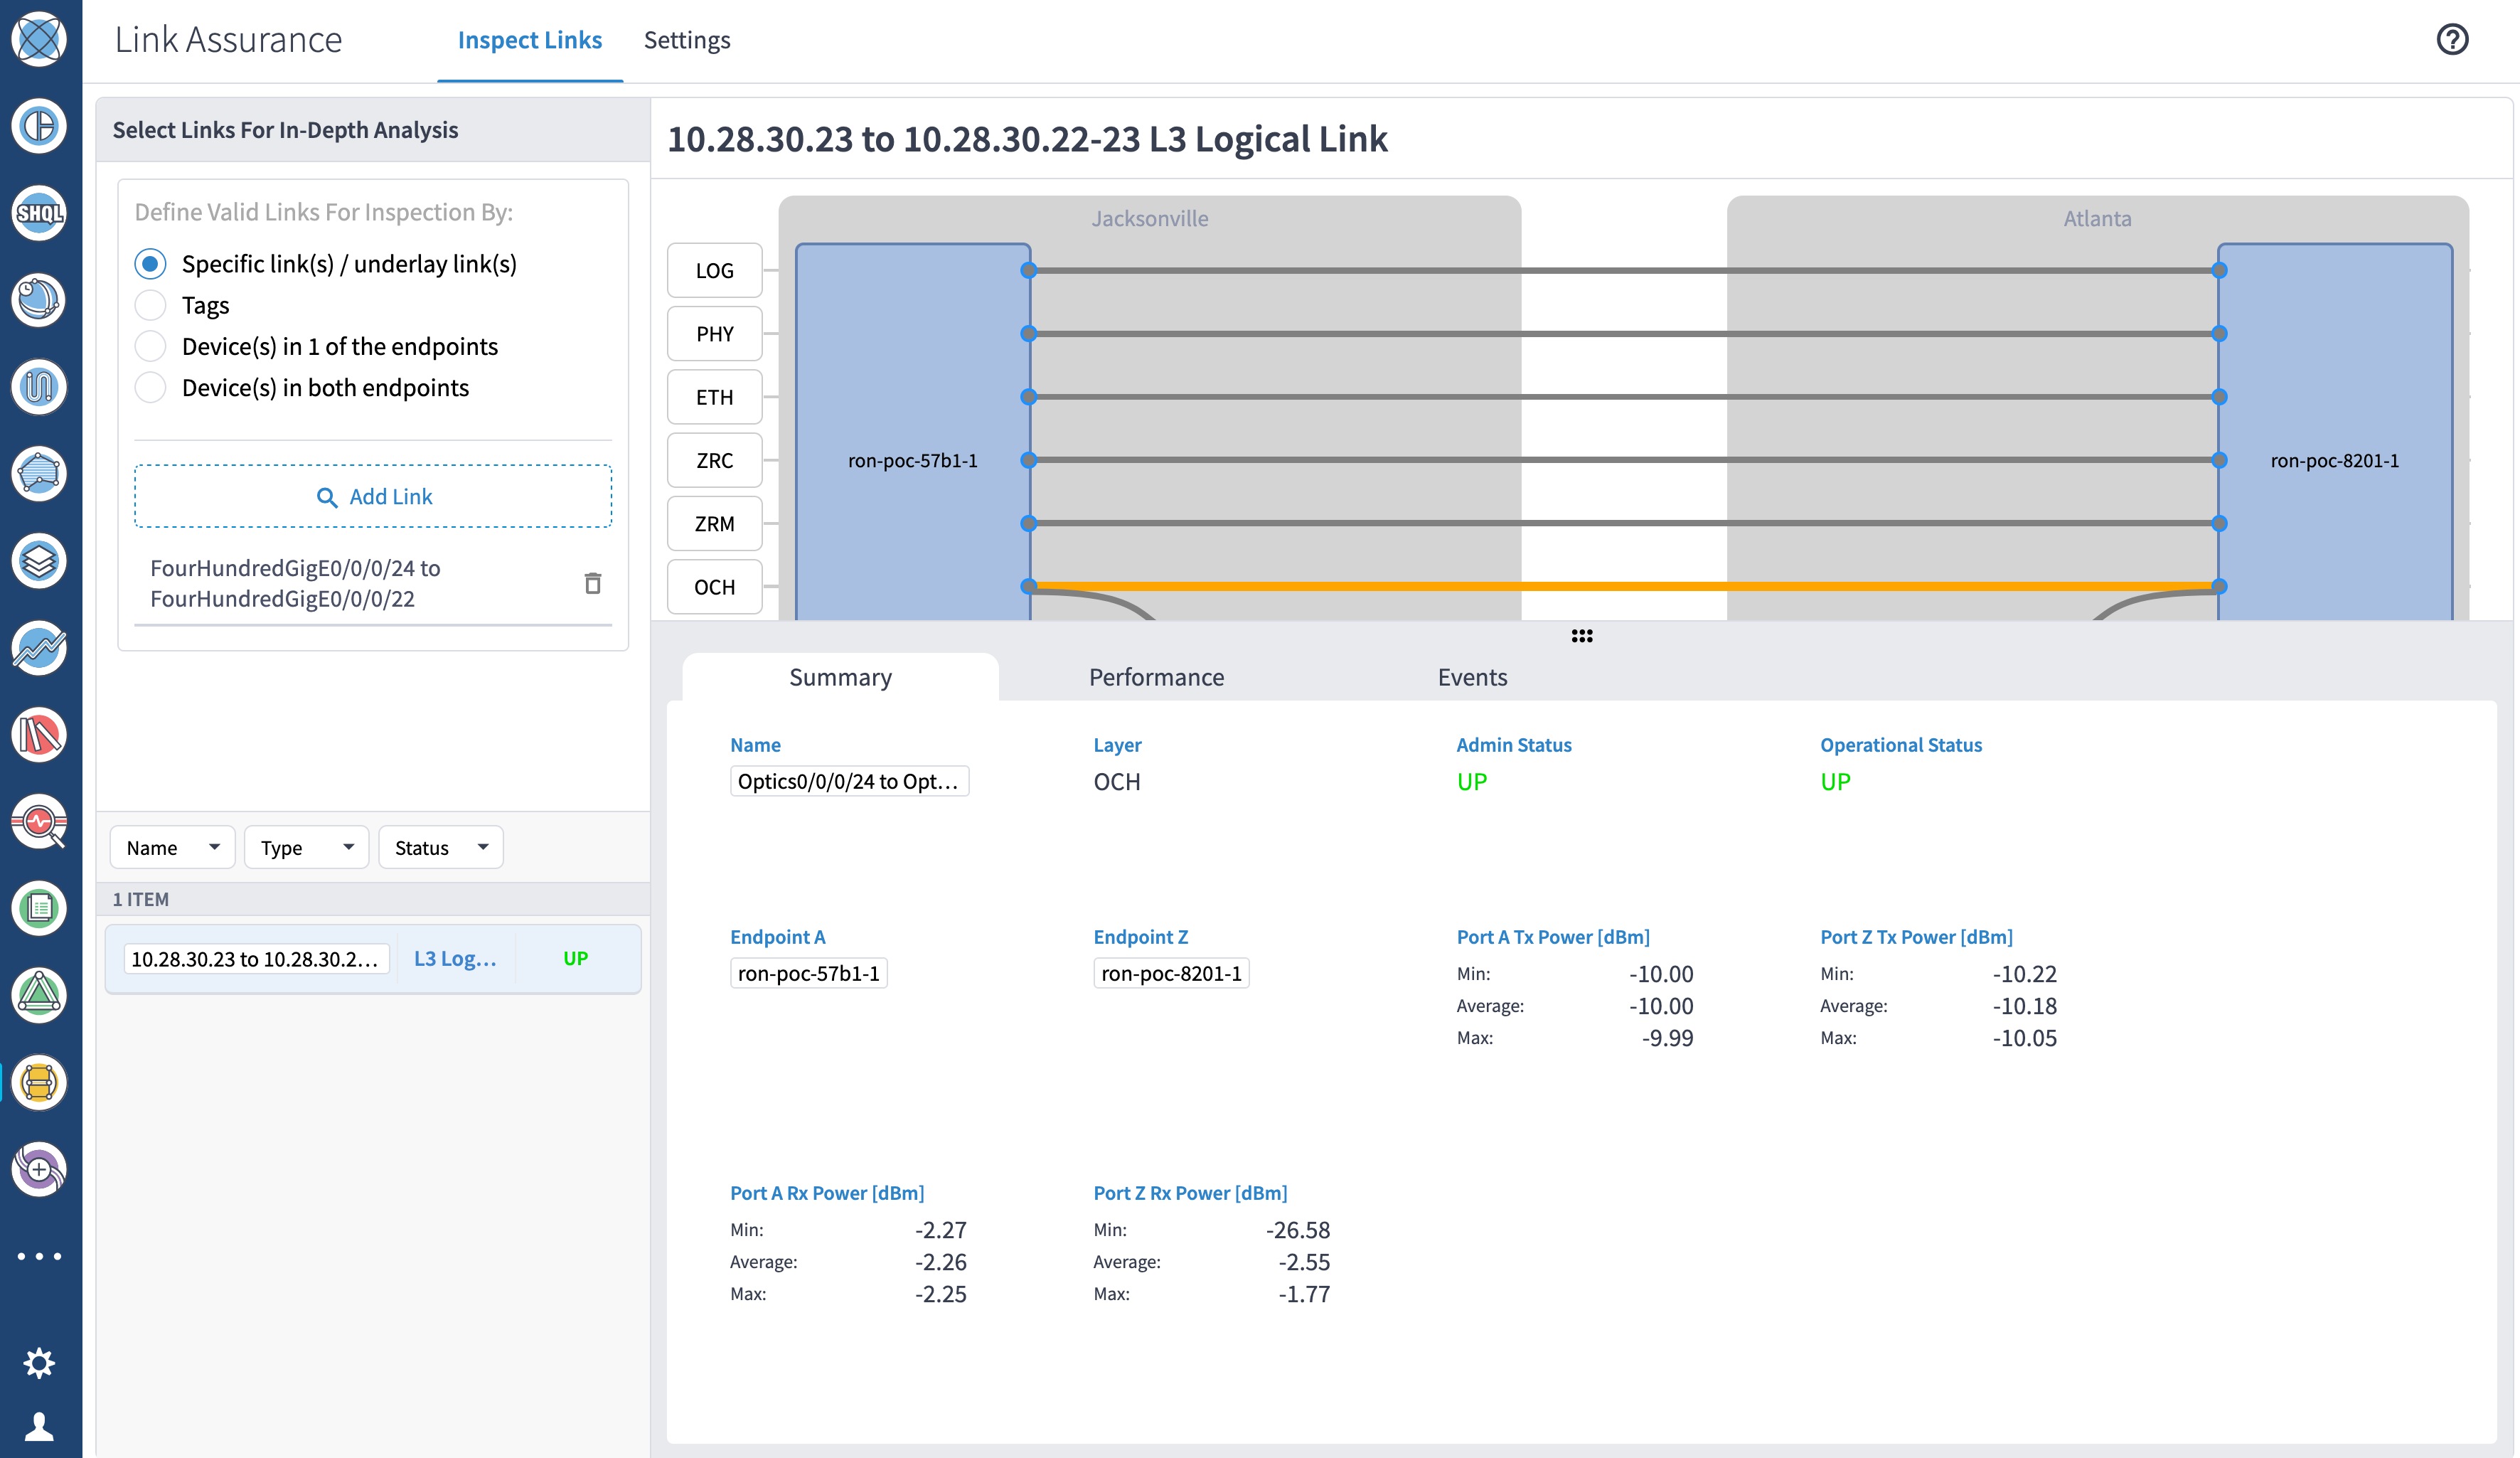Click the trend chart sidebar icon

point(39,648)
